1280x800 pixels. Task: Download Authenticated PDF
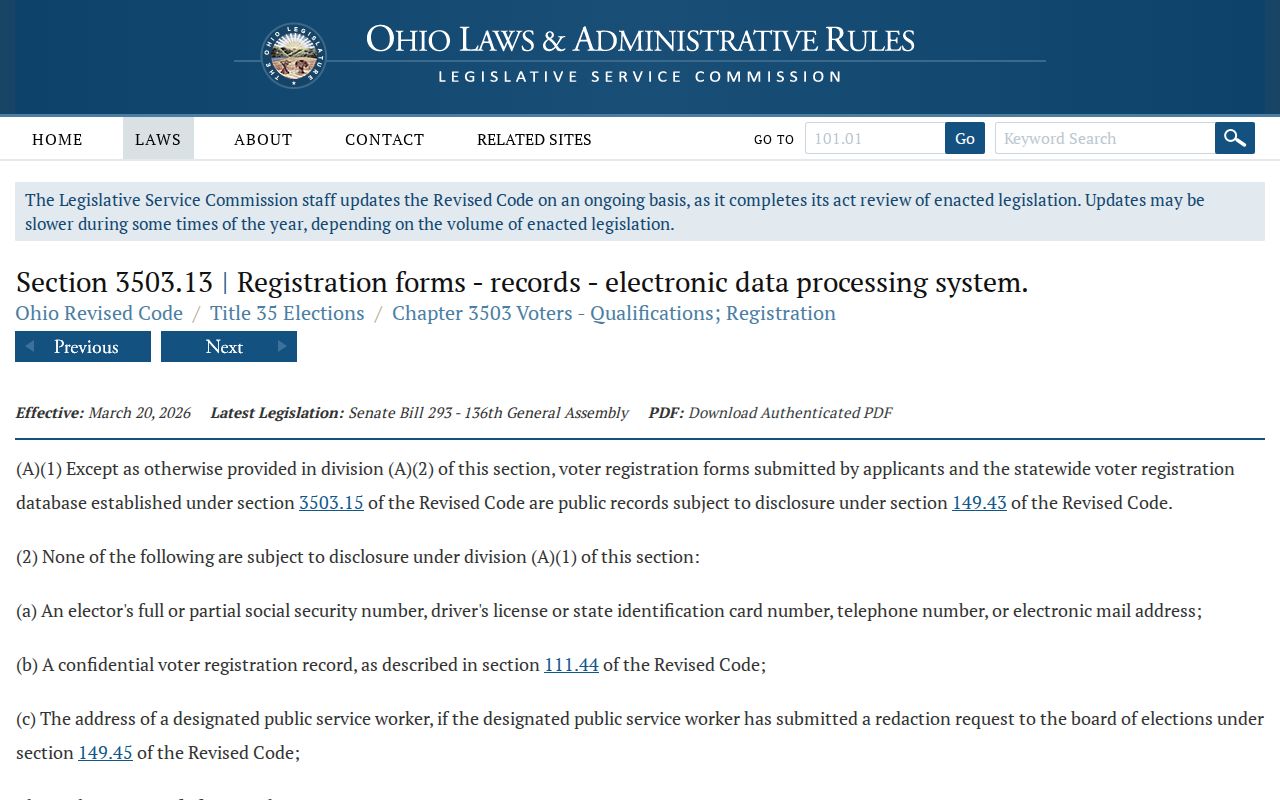(790, 412)
